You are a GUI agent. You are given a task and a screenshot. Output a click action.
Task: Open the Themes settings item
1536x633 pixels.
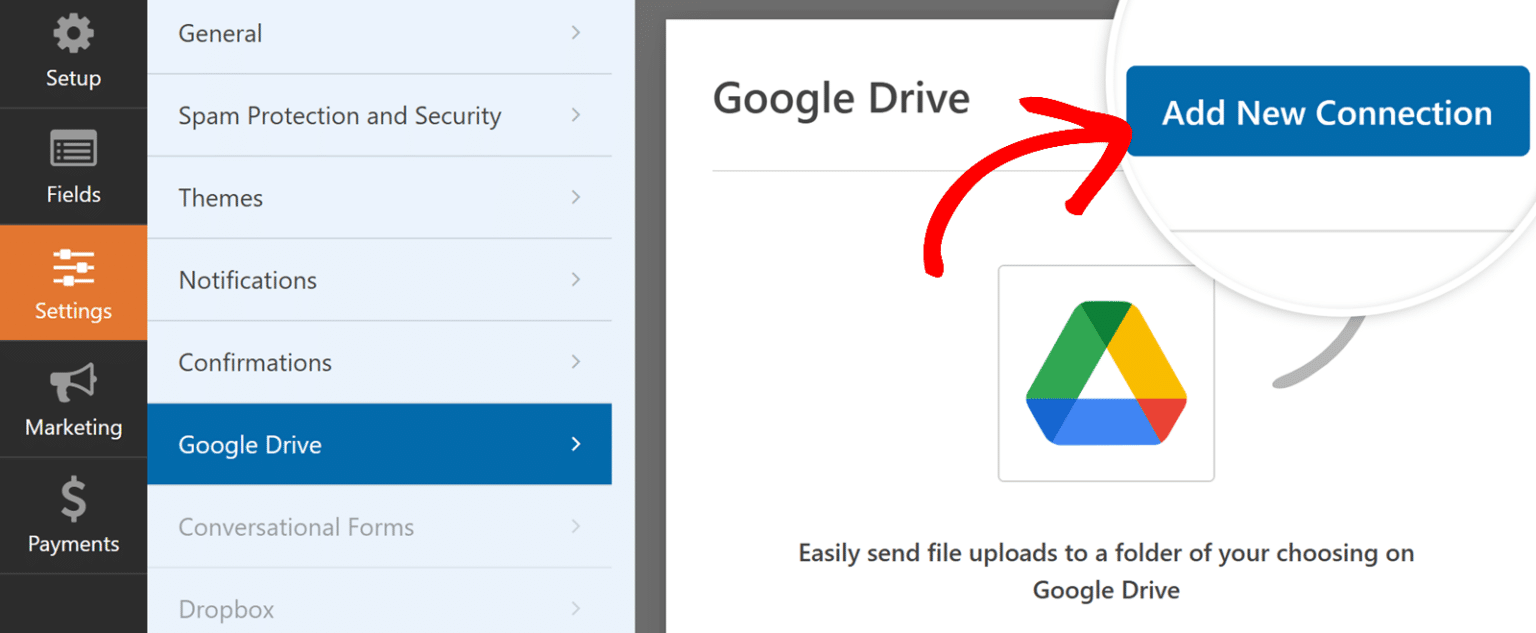tap(380, 197)
